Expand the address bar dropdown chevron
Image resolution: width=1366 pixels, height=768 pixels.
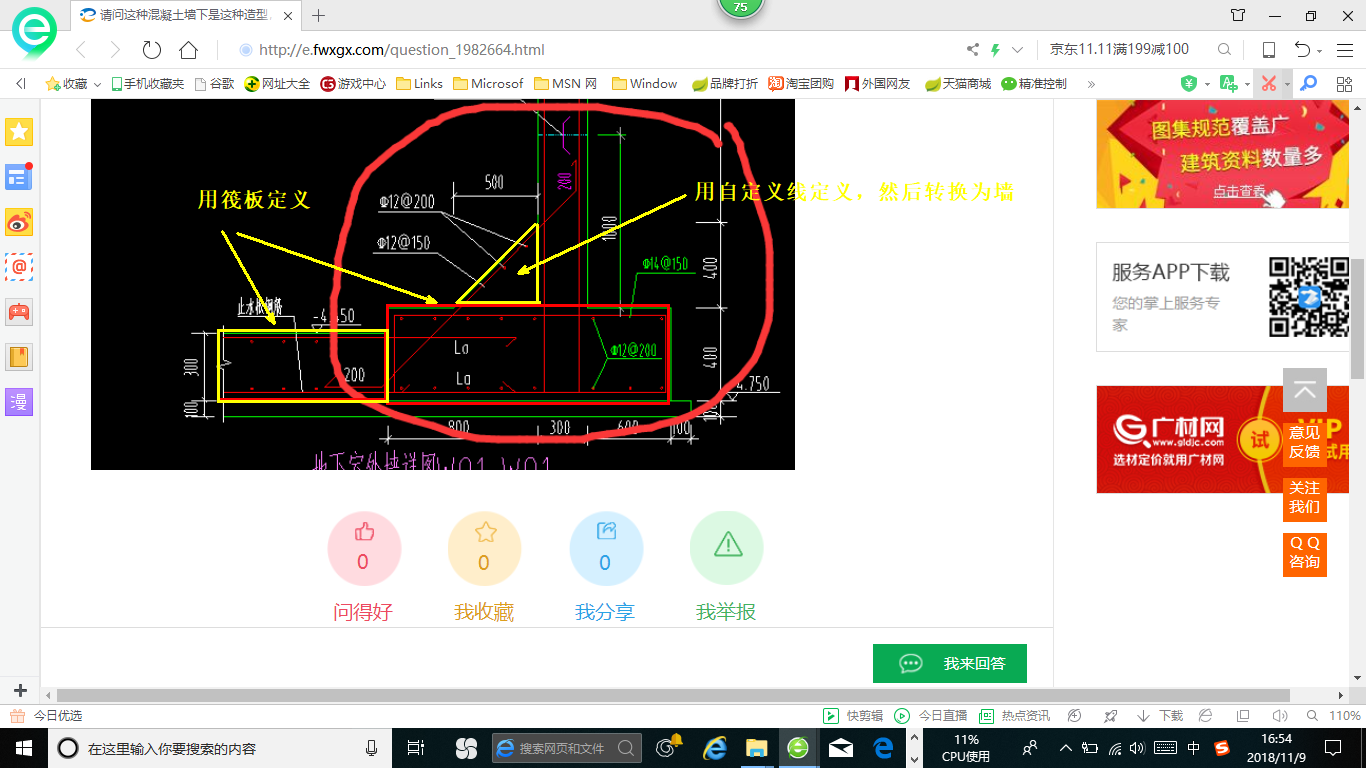(1018, 50)
